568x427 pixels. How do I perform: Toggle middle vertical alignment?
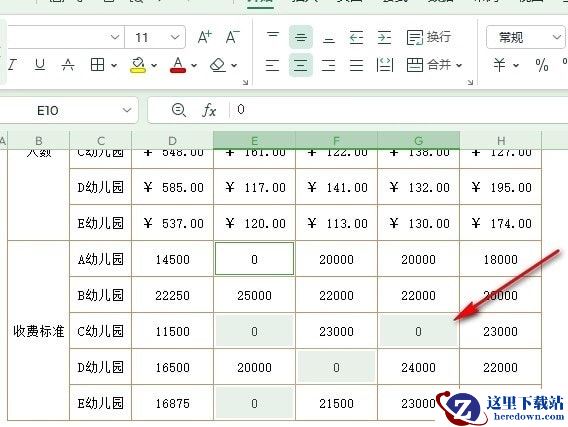pyautogui.click(x=301, y=37)
